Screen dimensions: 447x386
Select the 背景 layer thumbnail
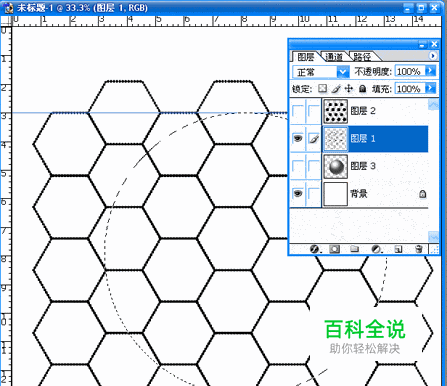pyautogui.click(x=335, y=194)
